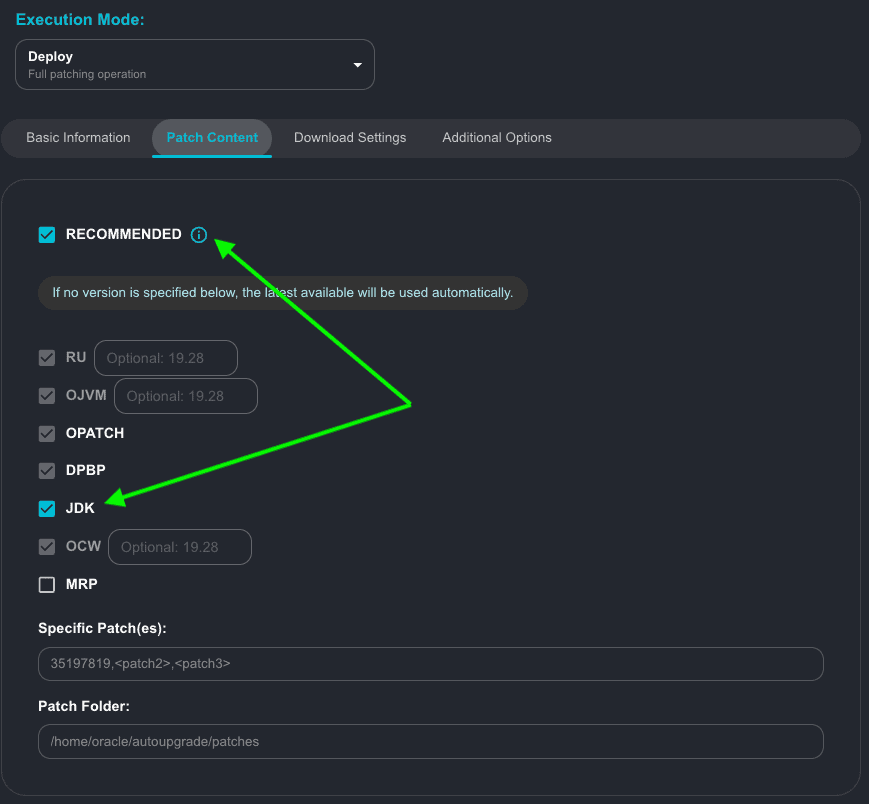The height and width of the screenshot is (804, 869).
Task: Focus the OJVM version input field
Action: coord(186,396)
